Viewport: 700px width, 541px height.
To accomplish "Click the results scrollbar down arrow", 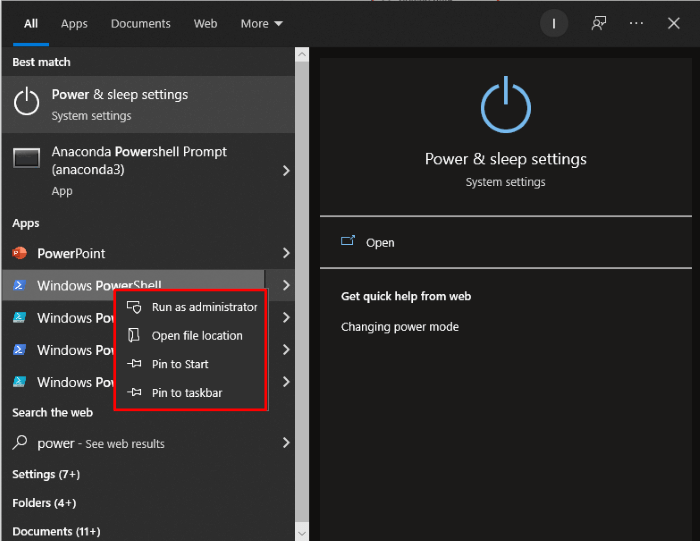I will pyautogui.click(x=302, y=533).
